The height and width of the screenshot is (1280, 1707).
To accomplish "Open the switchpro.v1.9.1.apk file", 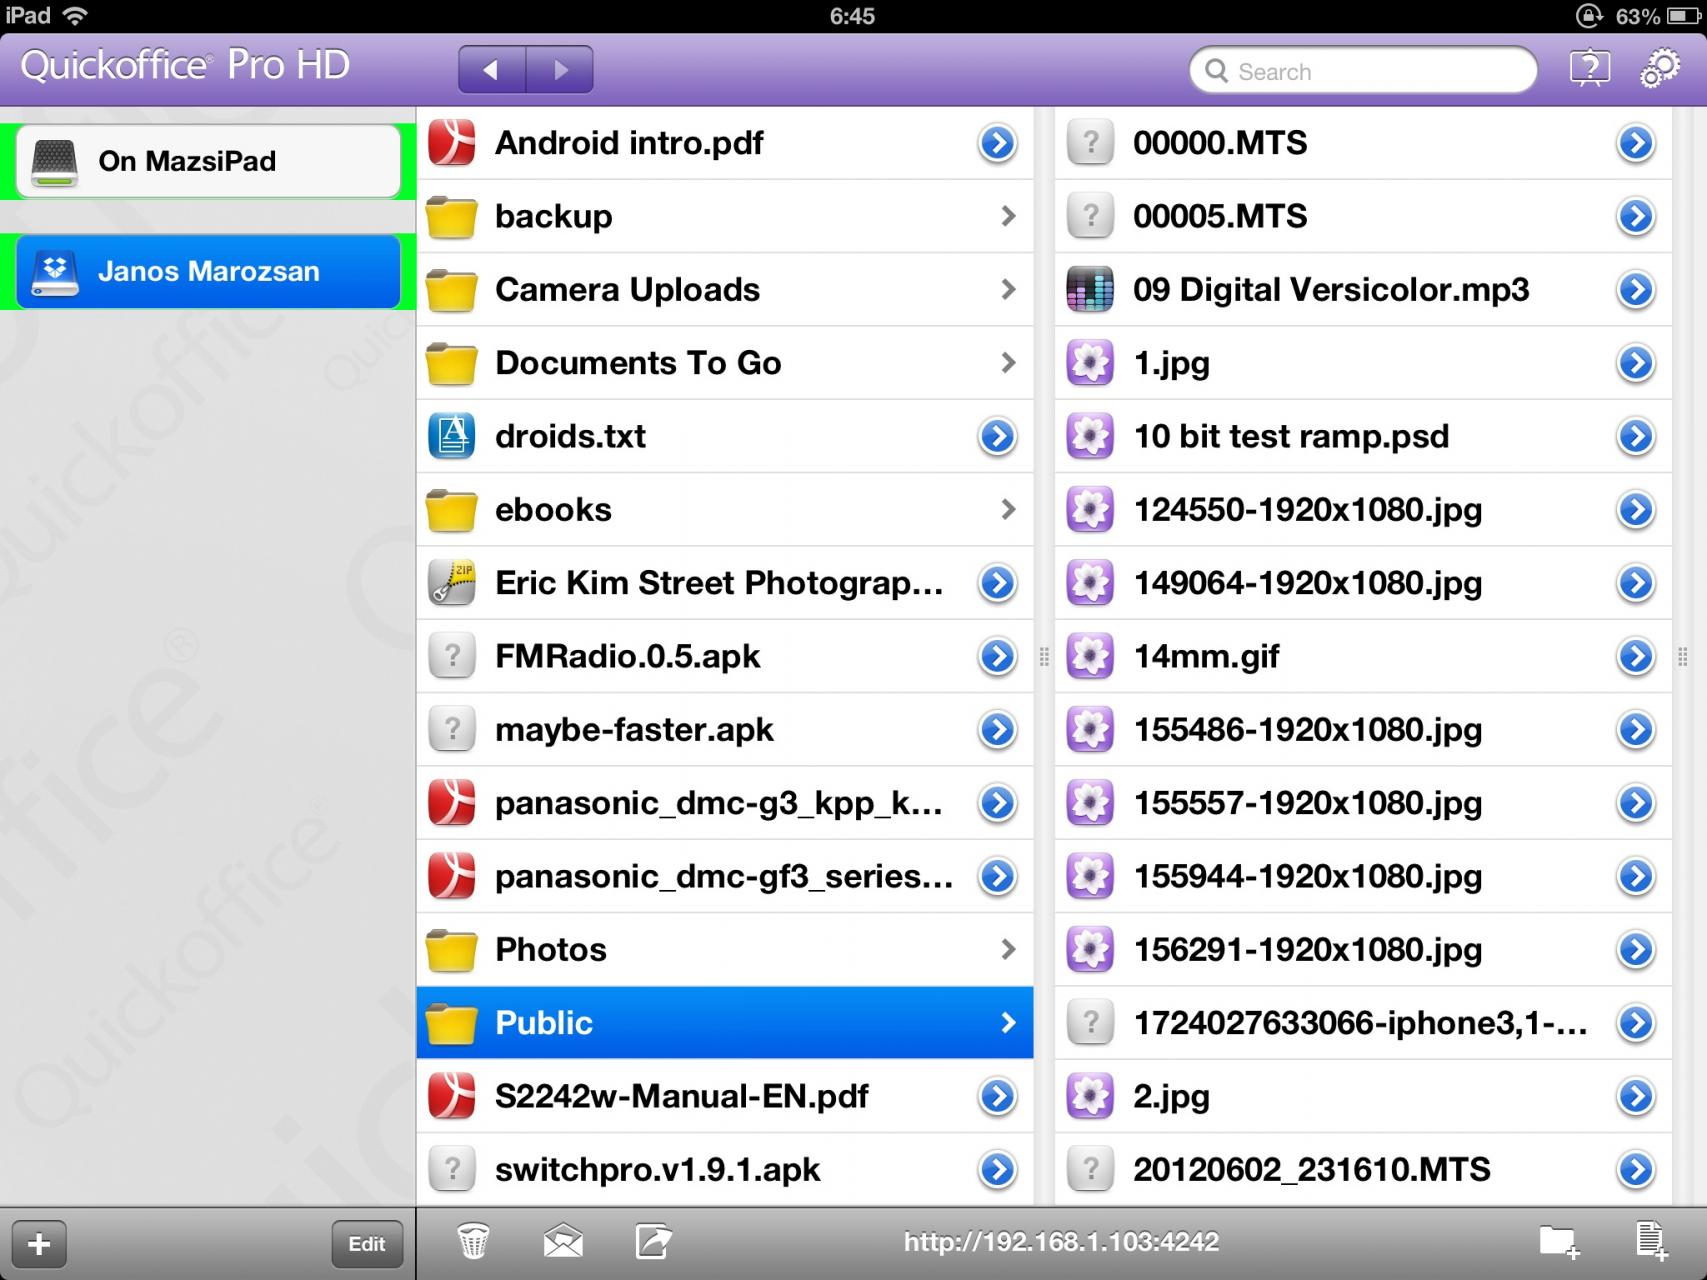I will click(x=725, y=1169).
